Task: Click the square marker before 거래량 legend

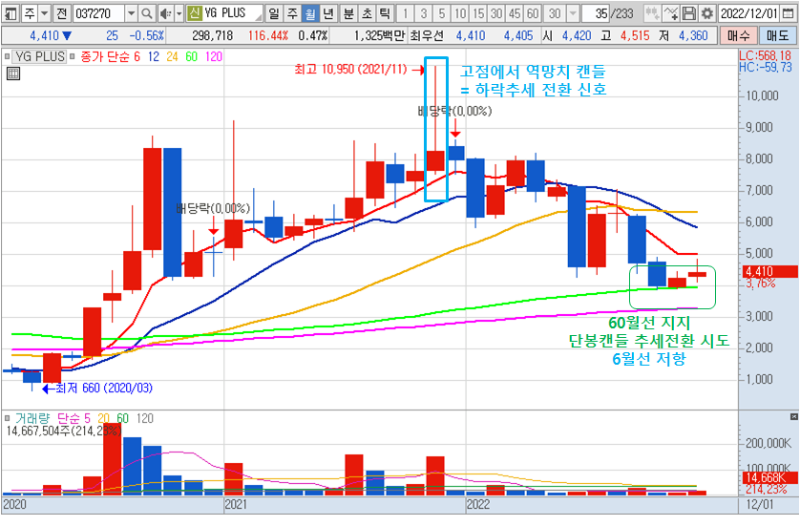Action: click(7, 418)
